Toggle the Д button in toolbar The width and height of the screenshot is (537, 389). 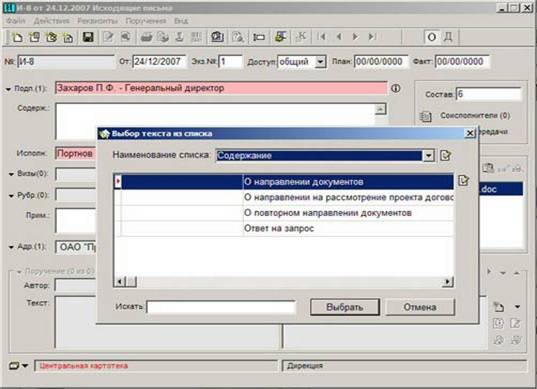click(x=448, y=37)
